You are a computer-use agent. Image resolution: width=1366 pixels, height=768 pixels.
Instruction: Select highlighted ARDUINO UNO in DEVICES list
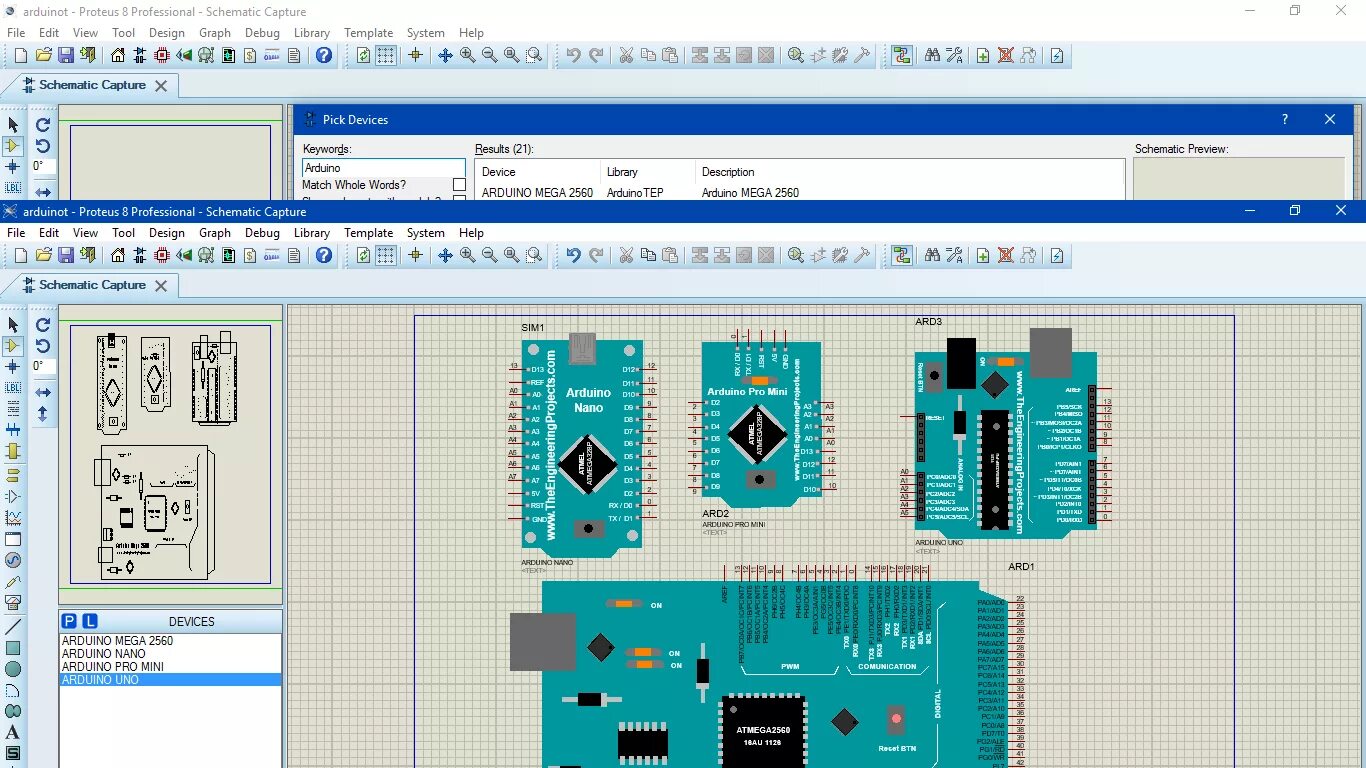(170, 680)
